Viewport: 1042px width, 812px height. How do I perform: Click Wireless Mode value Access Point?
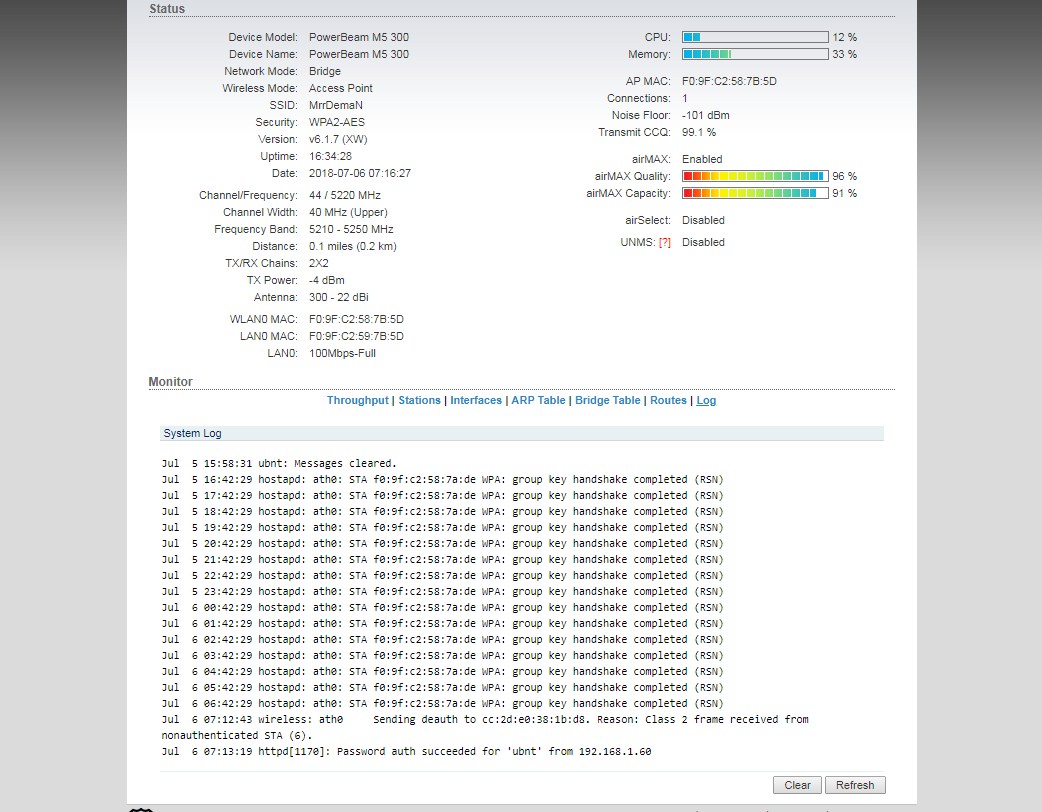pyautogui.click(x=340, y=88)
